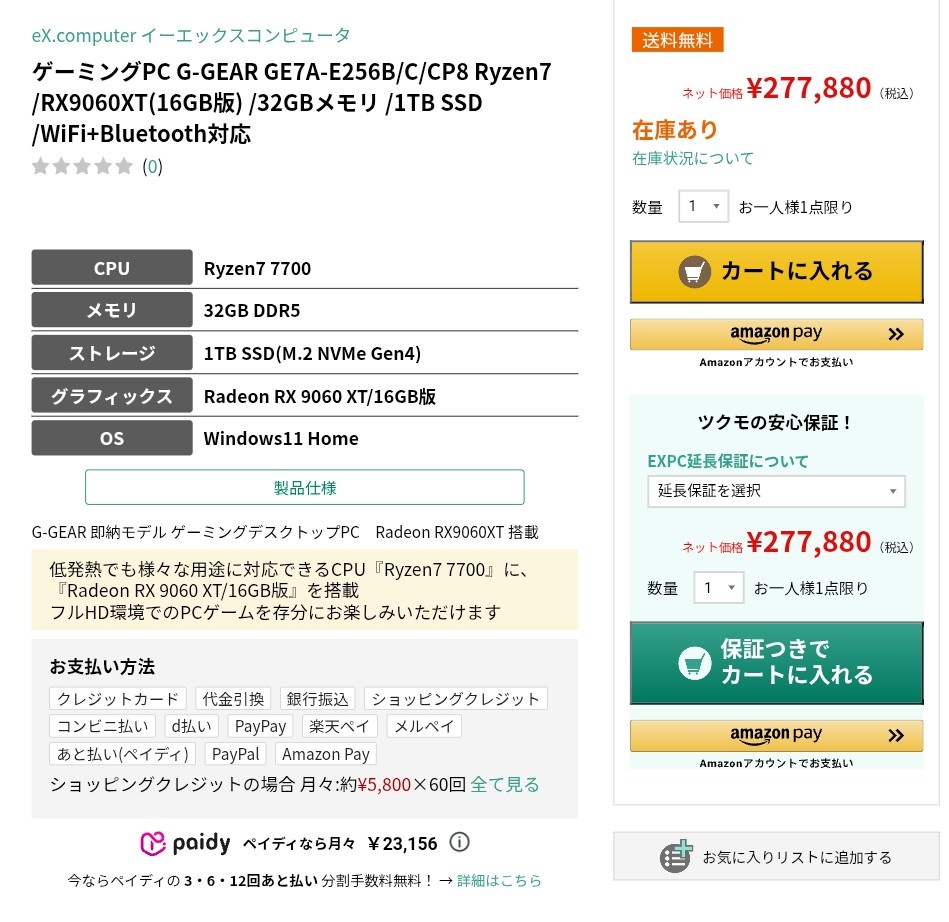949x922 pixels.
Task: Click the Paidy info circle icon
Action: click(x=459, y=842)
